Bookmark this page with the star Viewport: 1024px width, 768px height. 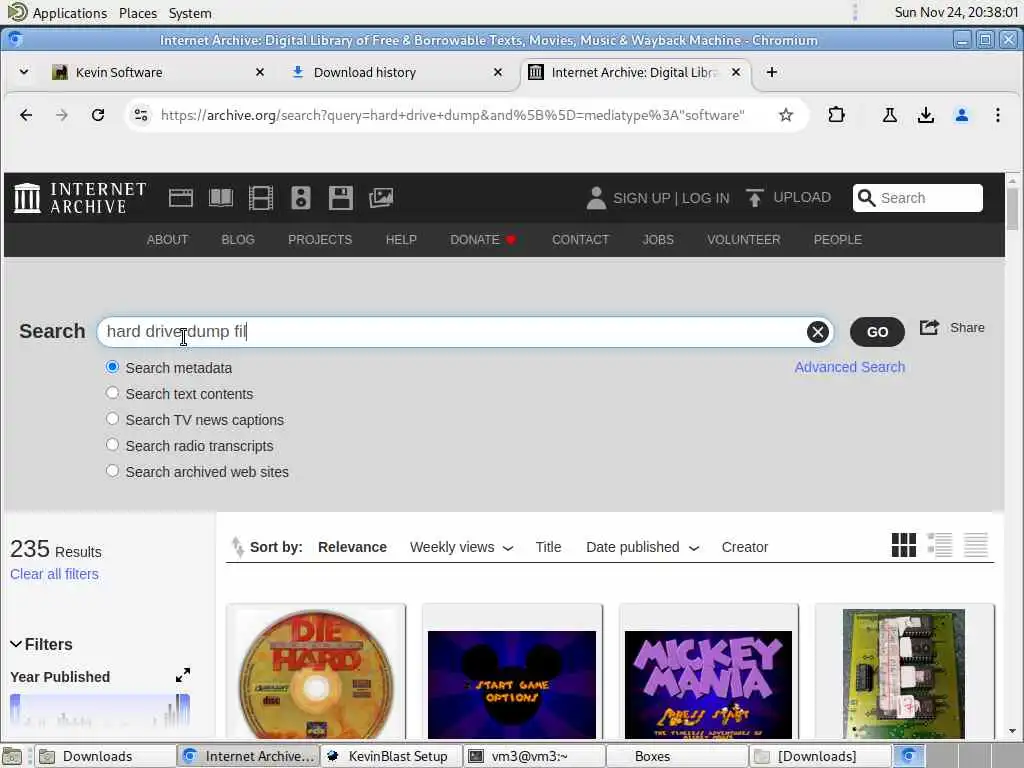pyautogui.click(x=786, y=116)
